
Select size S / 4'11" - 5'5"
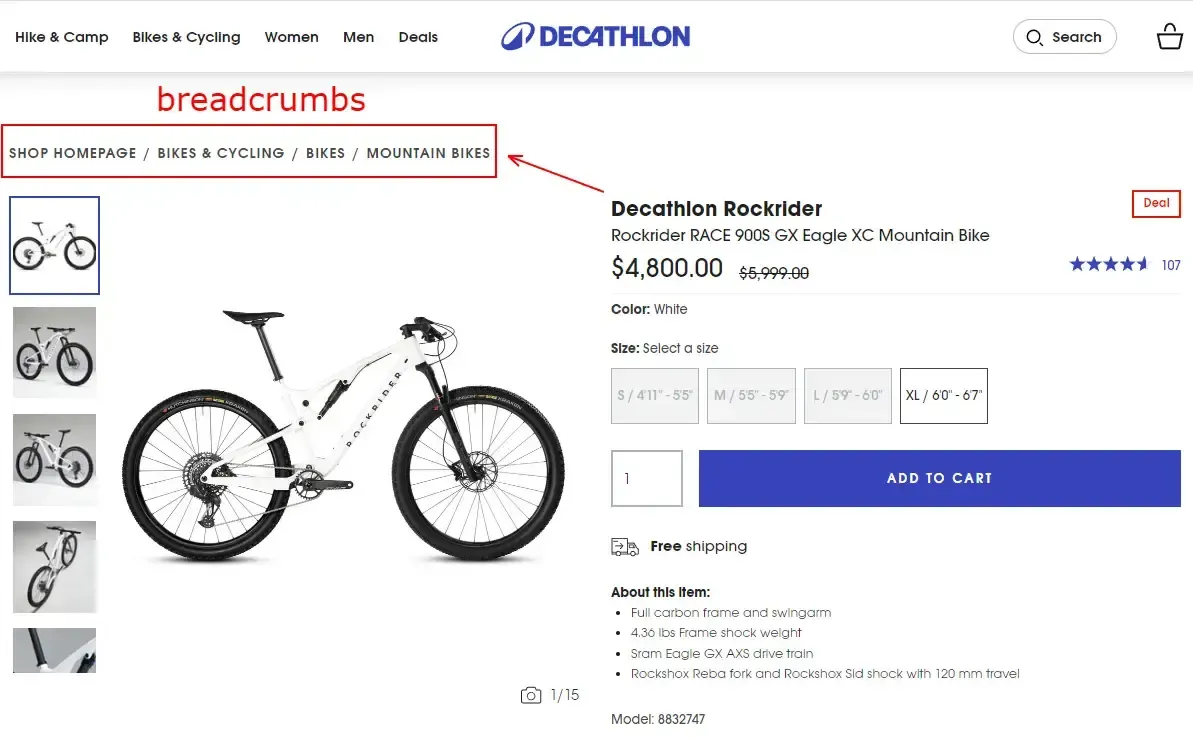tap(654, 395)
